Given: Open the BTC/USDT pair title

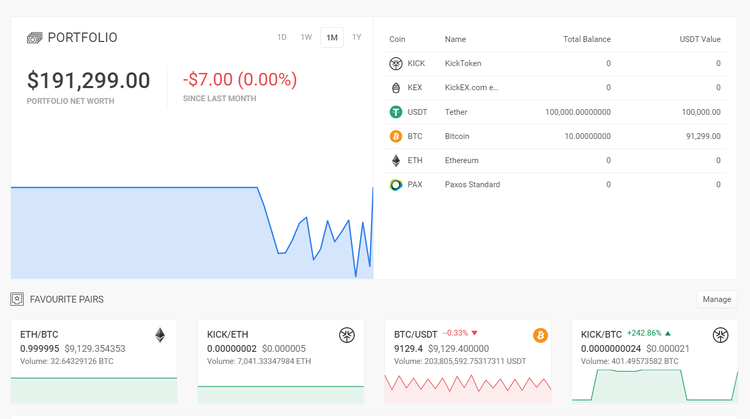Looking at the screenshot, I should (x=415, y=334).
